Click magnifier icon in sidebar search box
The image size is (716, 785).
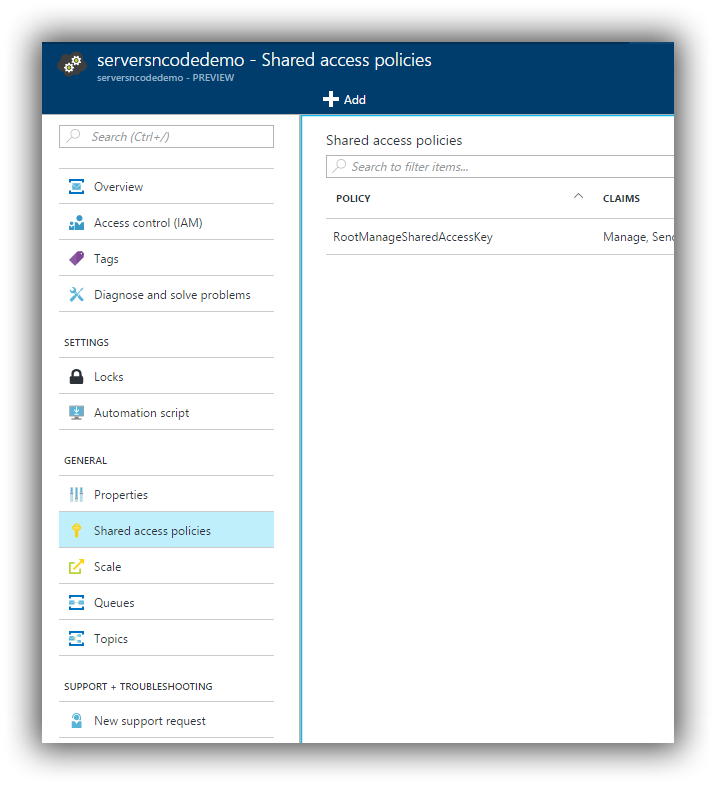point(74,136)
